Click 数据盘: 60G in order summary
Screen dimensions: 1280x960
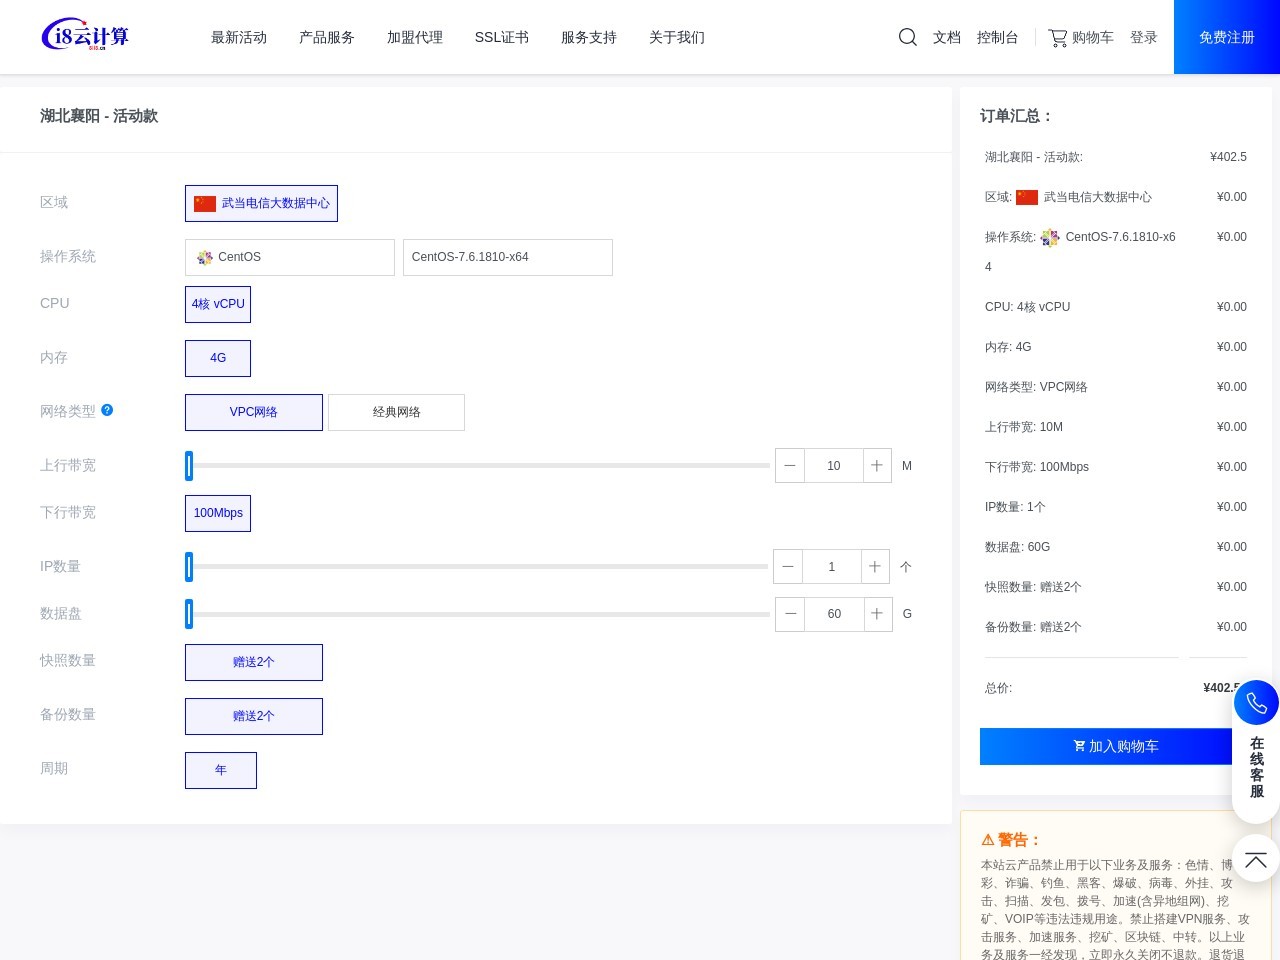point(1017,547)
